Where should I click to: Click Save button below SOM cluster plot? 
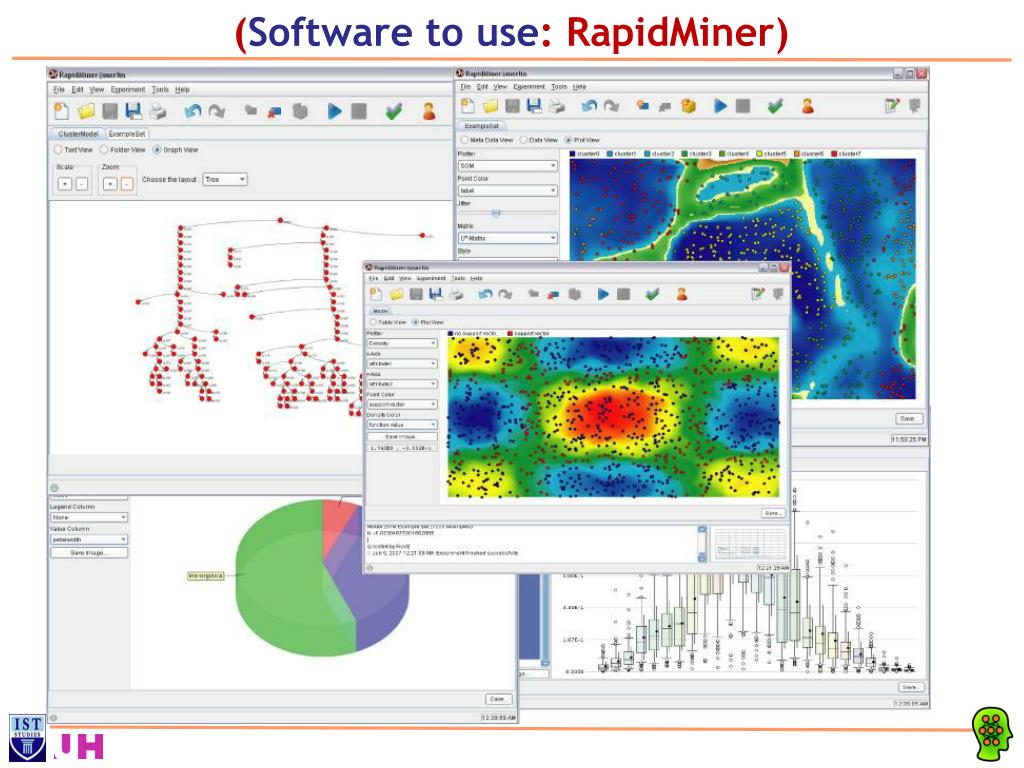[908, 418]
